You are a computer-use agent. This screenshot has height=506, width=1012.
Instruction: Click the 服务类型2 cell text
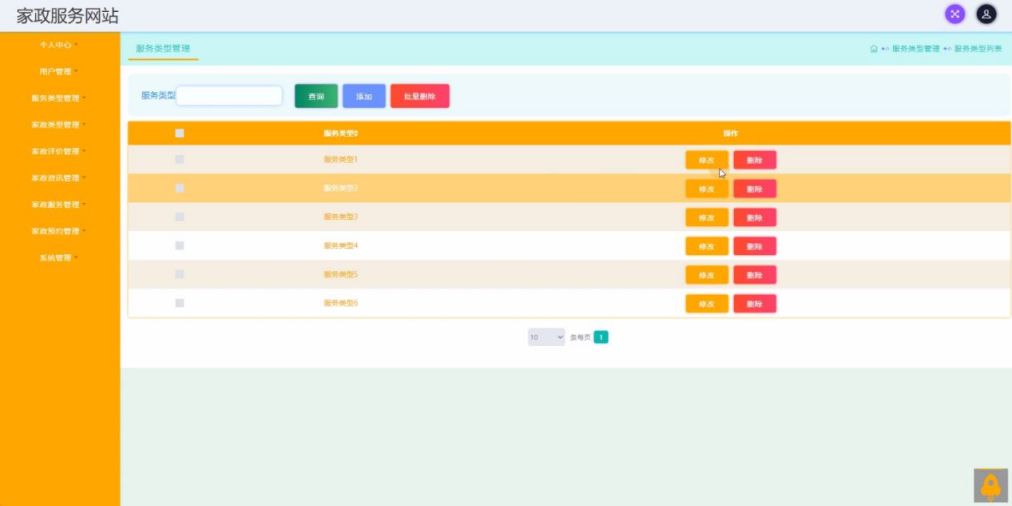click(340, 188)
